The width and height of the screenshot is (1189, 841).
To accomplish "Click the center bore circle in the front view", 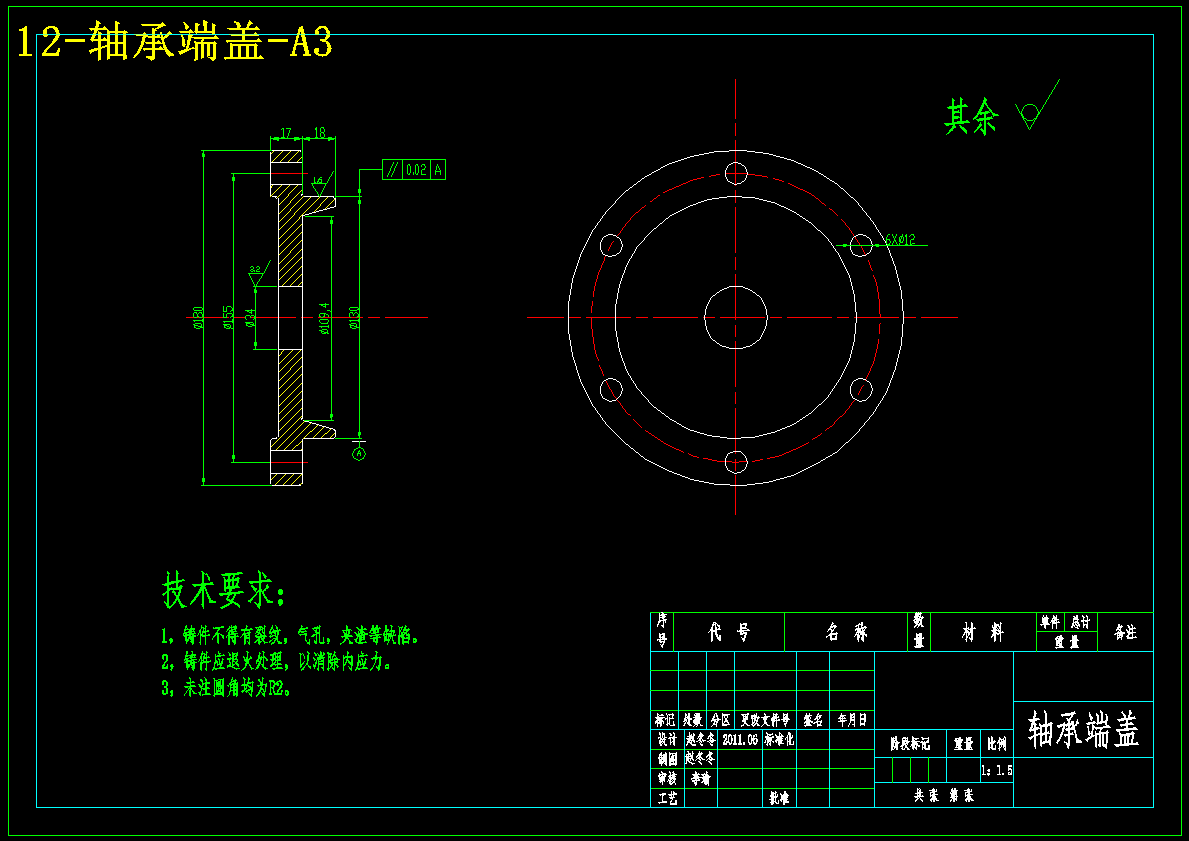I will (x=736, y=318).
